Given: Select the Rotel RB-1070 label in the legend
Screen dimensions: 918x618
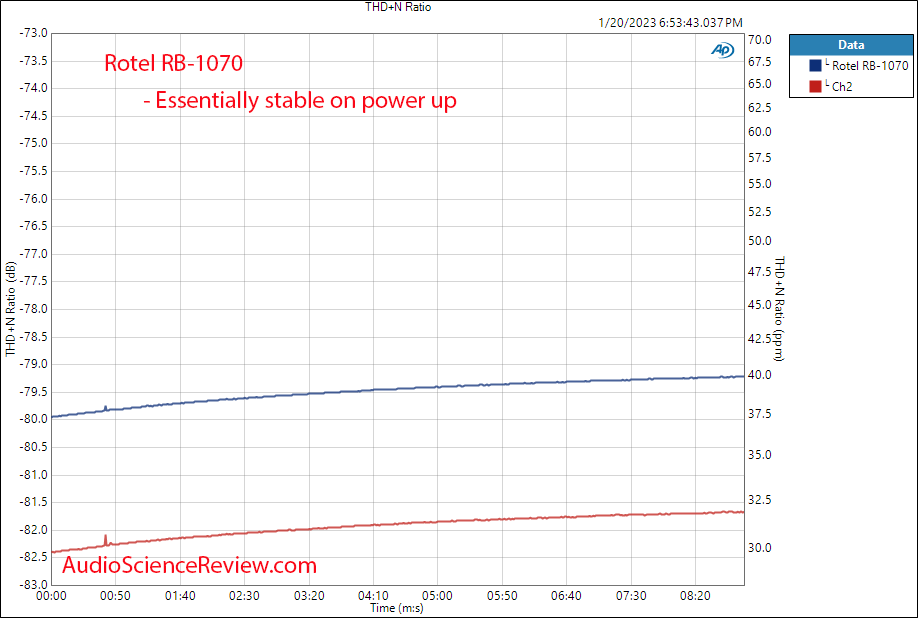Looking at the screenshot, I should [870, 66].
